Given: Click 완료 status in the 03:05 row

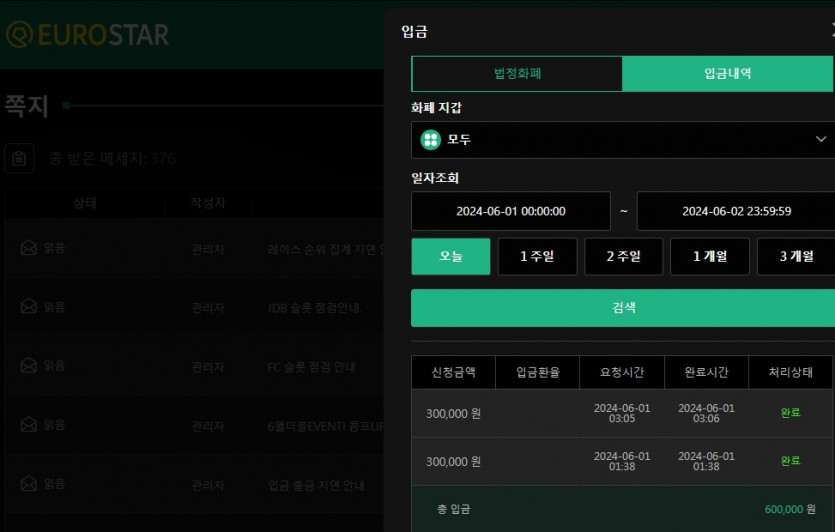Looking at the screenshot, I should pos(790,413).
